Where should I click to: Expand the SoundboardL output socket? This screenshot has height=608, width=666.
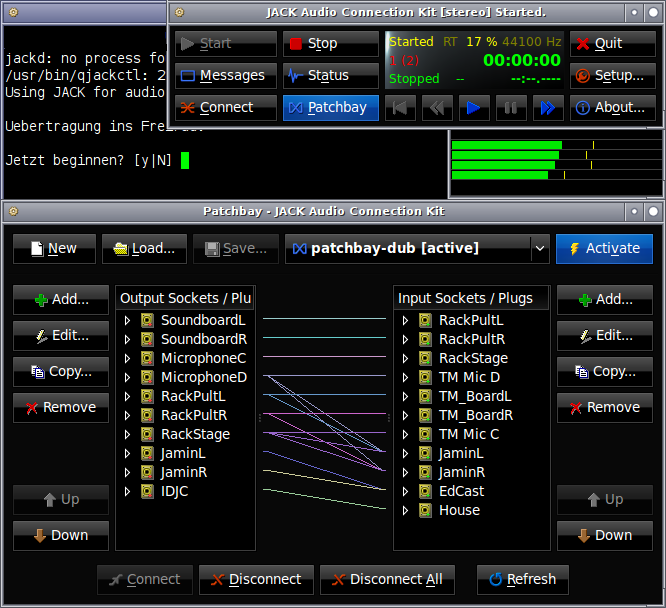coord(127,320)
